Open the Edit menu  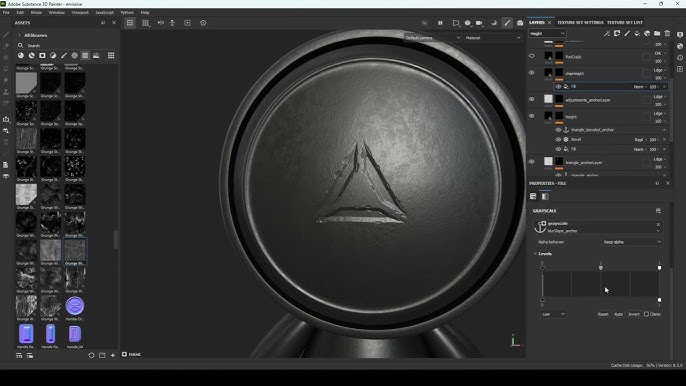(x=20, y=13)
